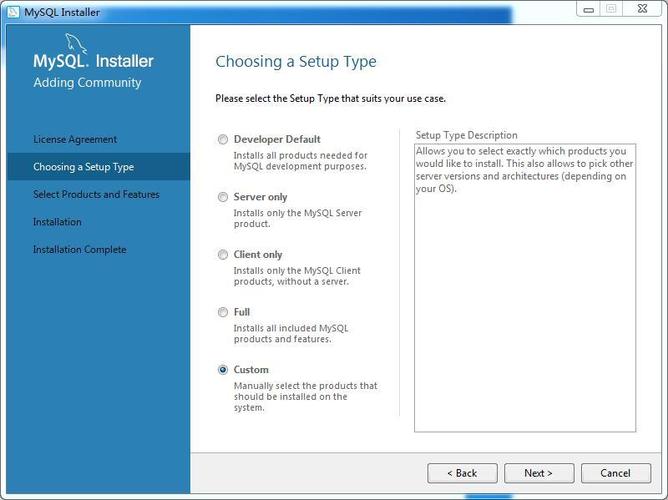Screen dimensions: 668x500
Task: Choose the Server only radio button
Action: pos(223,198)
